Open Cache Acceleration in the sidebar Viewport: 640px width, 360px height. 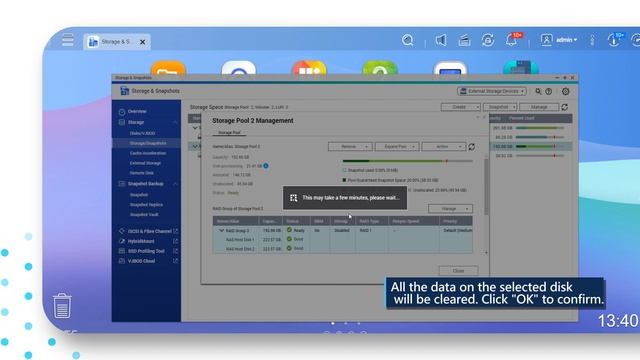coord(148,153)
